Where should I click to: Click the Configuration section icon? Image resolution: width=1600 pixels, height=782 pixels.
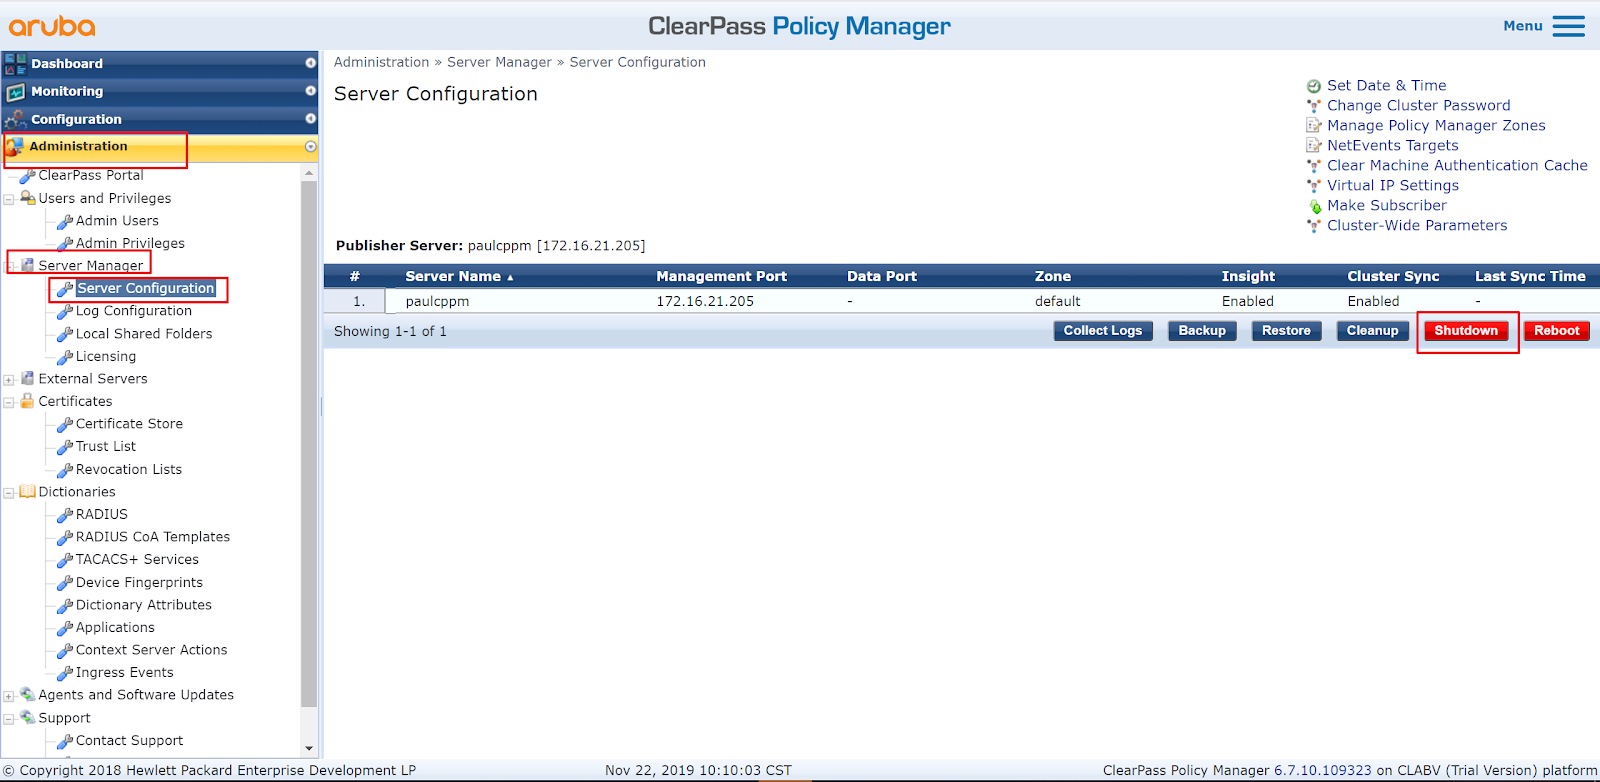pos(15,119)
